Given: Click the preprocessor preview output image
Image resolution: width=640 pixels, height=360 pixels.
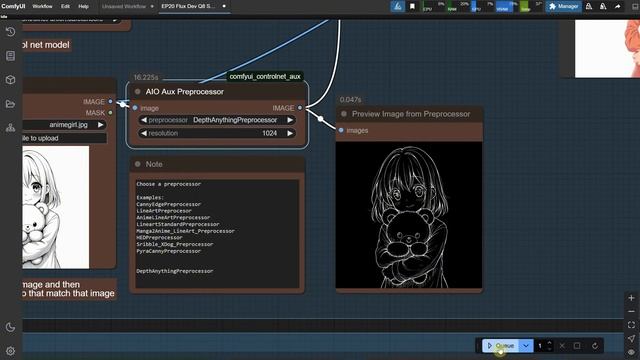Looking at the screenshot, I should click(409, 215).
